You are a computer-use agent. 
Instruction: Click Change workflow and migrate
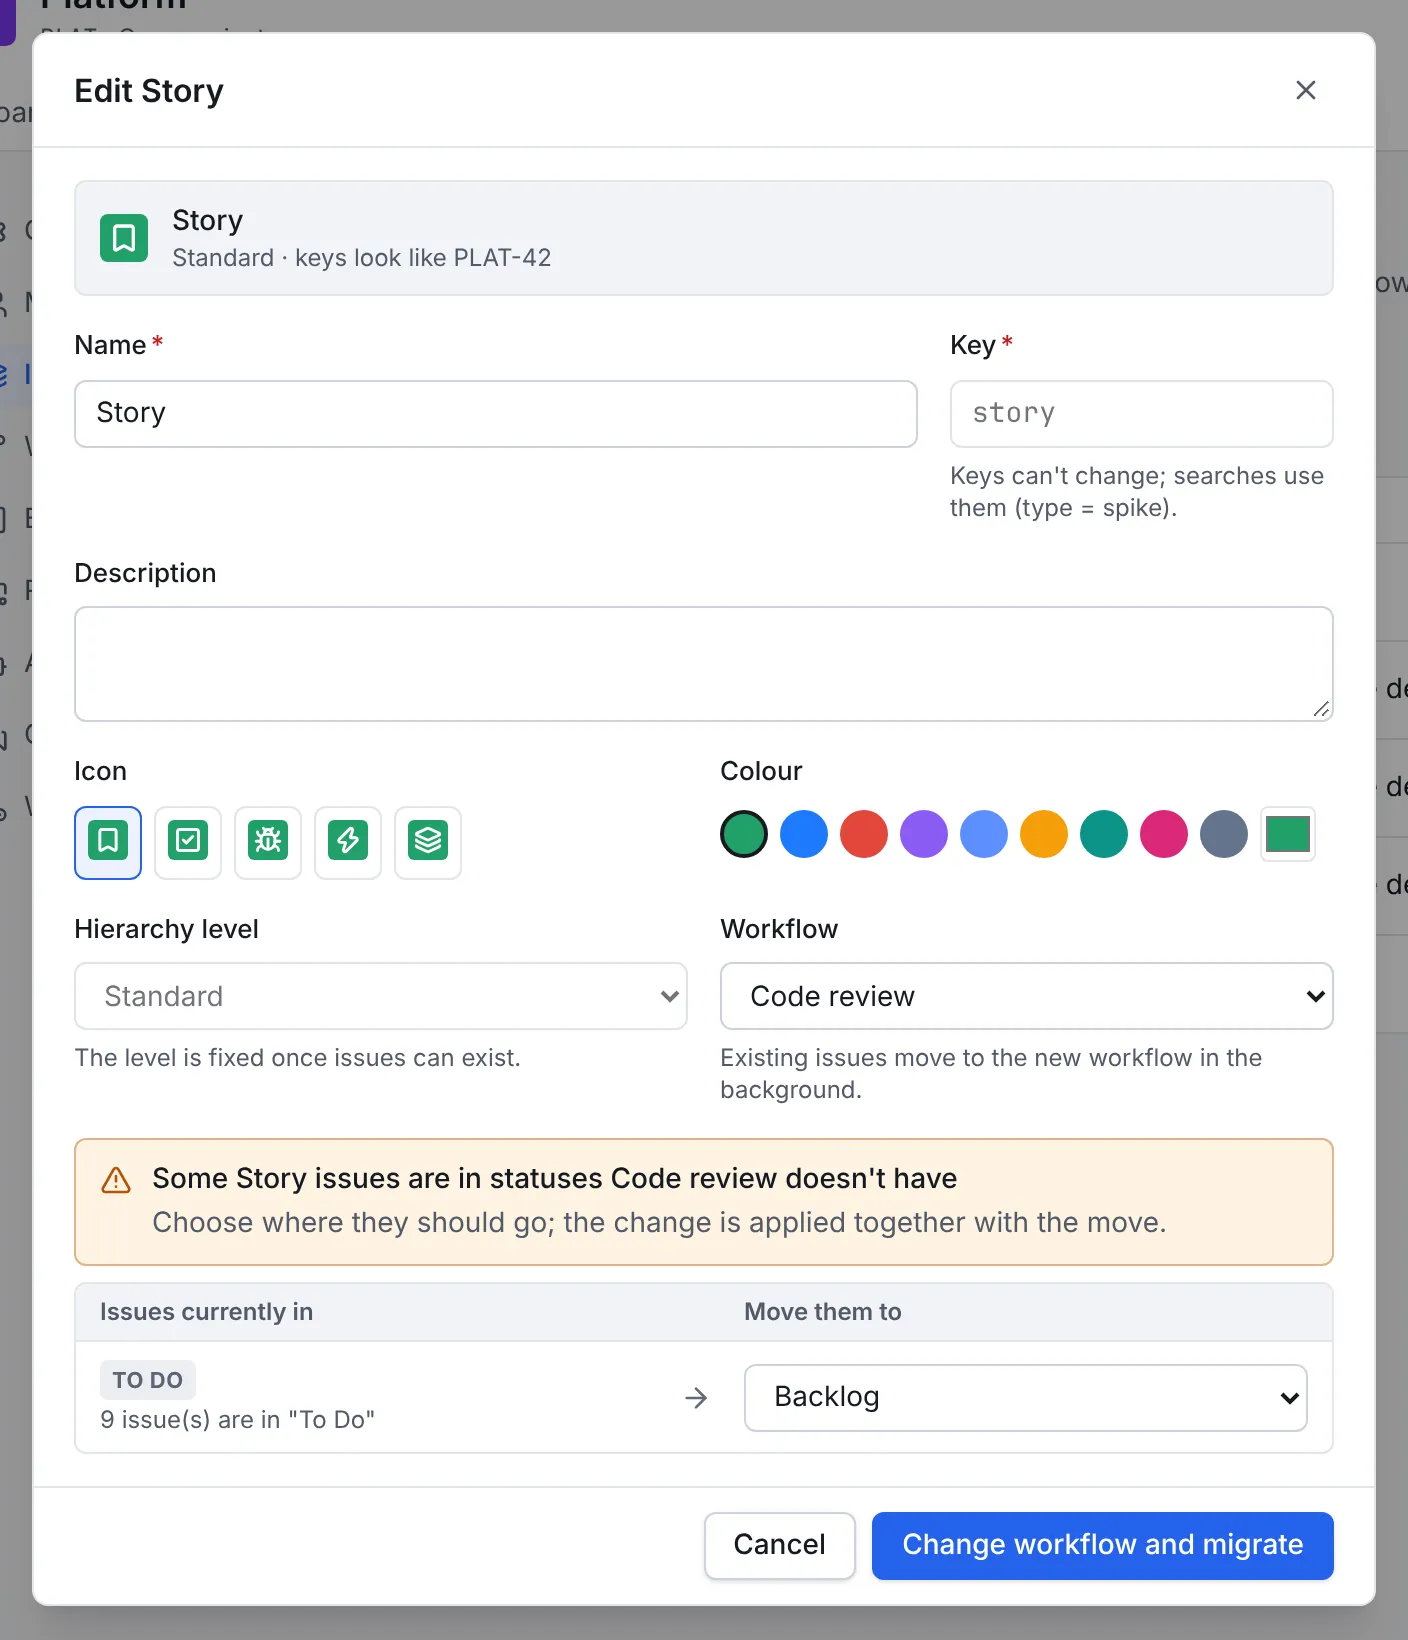[x=1103, y=1545]
